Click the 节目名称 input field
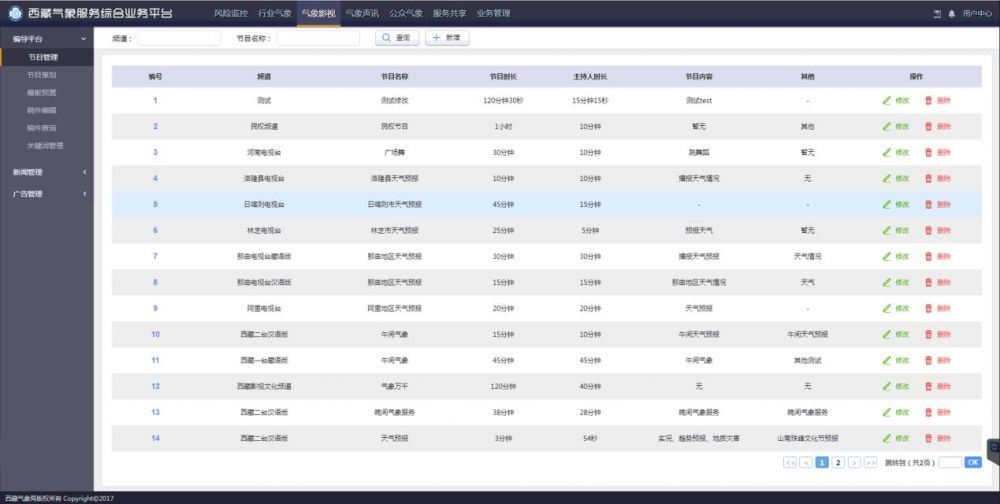The width and height of the screenshot is (1000, 504). tap(317, 38)
